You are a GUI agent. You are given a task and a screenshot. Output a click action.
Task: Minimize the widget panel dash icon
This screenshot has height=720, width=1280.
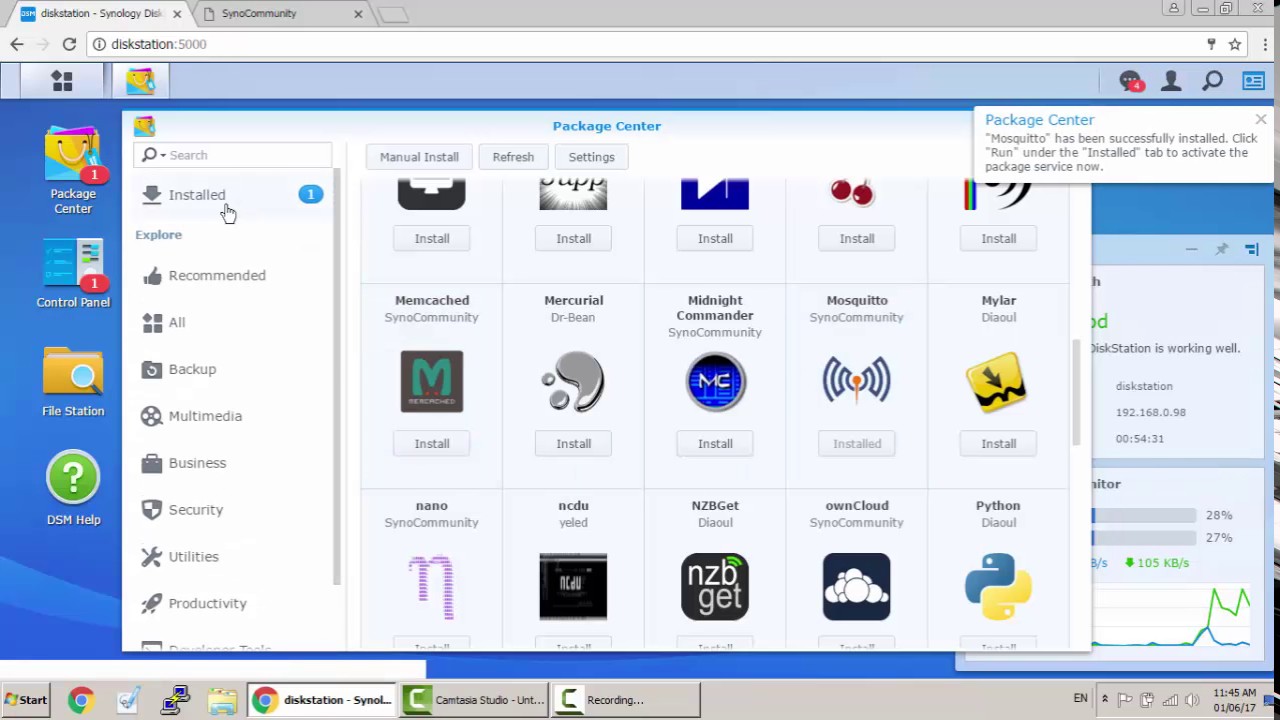[x=1191, y=249]
